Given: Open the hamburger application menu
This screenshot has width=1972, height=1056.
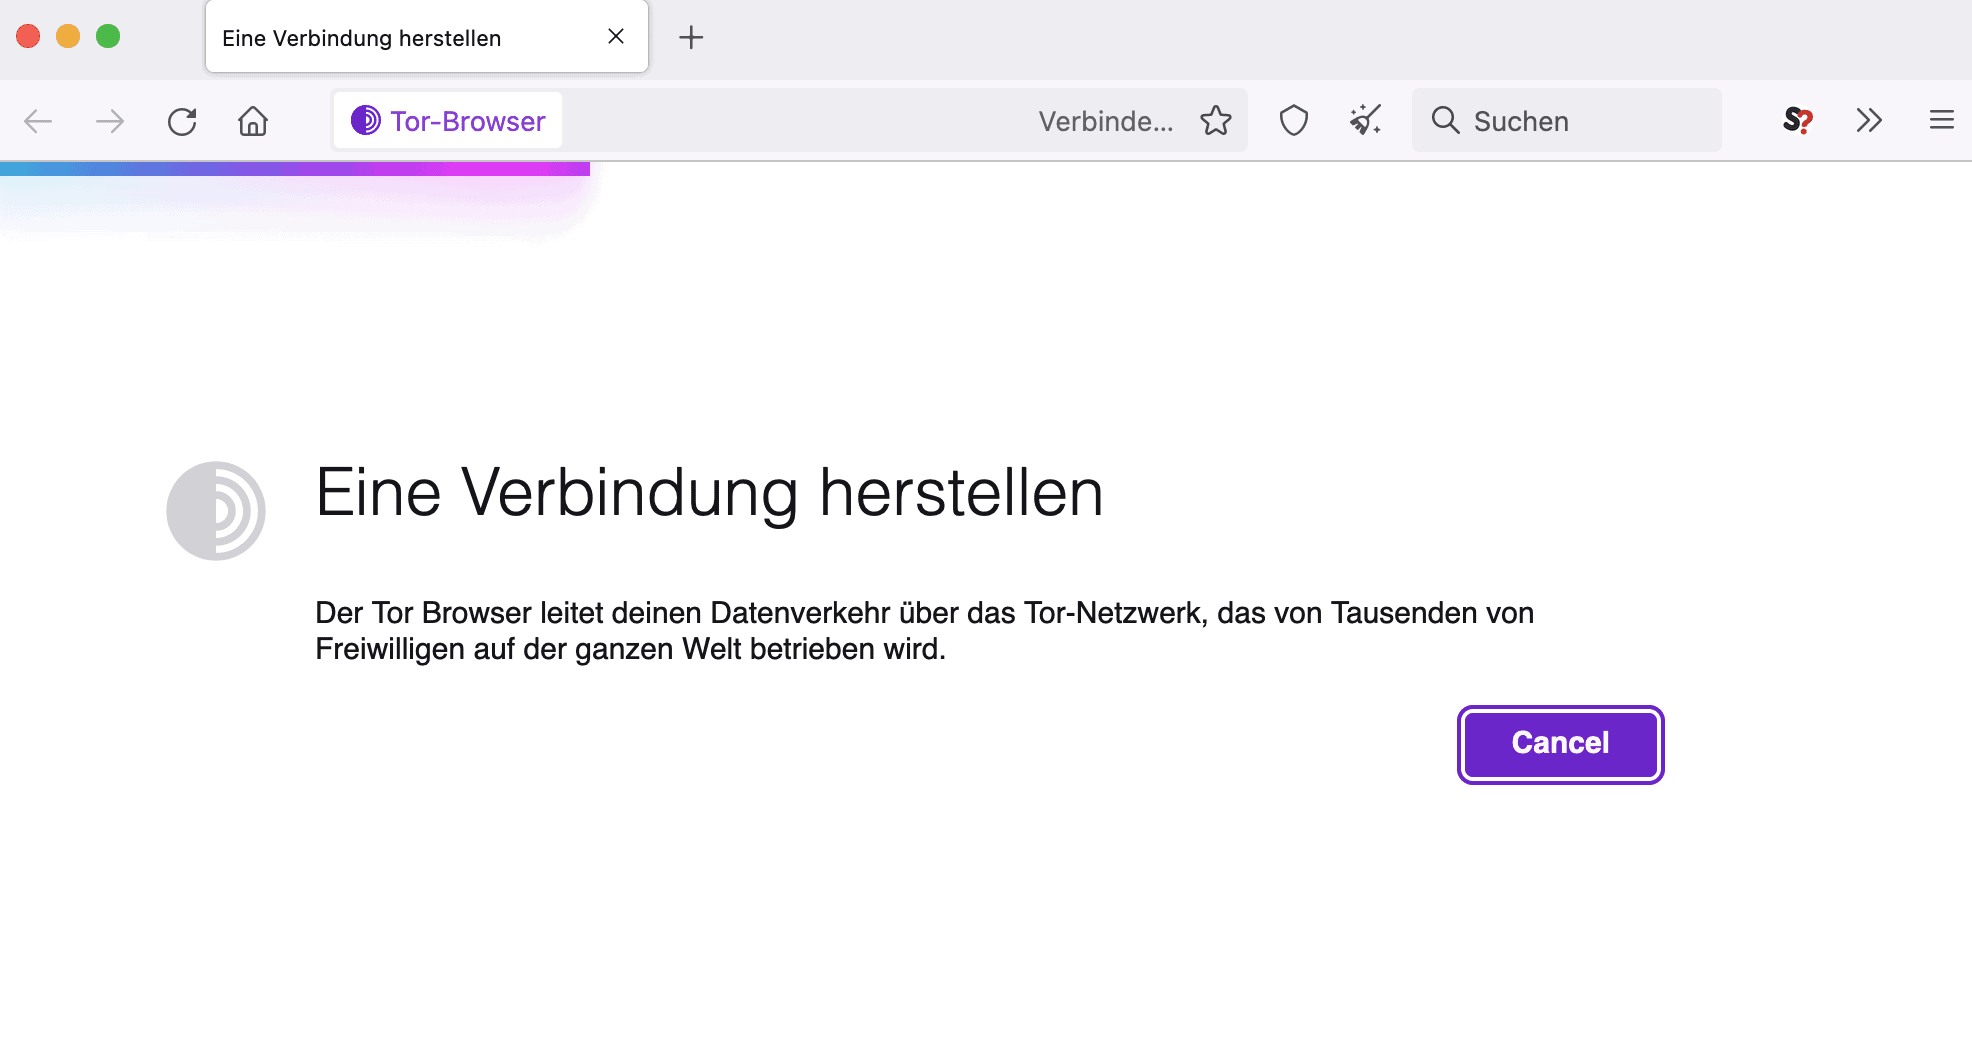Looking at the screenshot, I should coord(1942,121).
